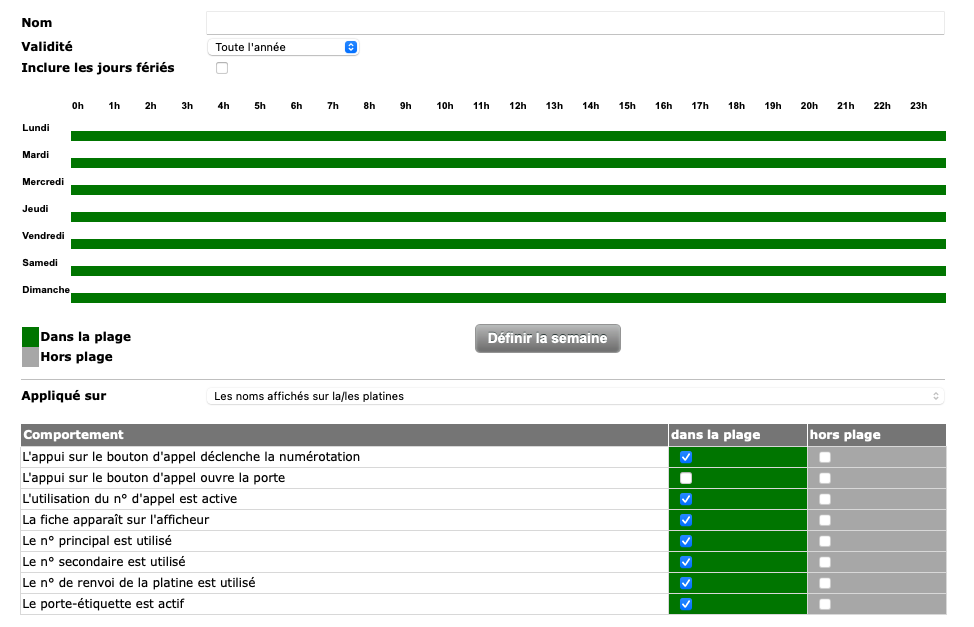Check 'hors plage' for n° de renvoi platine
974x627 pixels.
825,583
